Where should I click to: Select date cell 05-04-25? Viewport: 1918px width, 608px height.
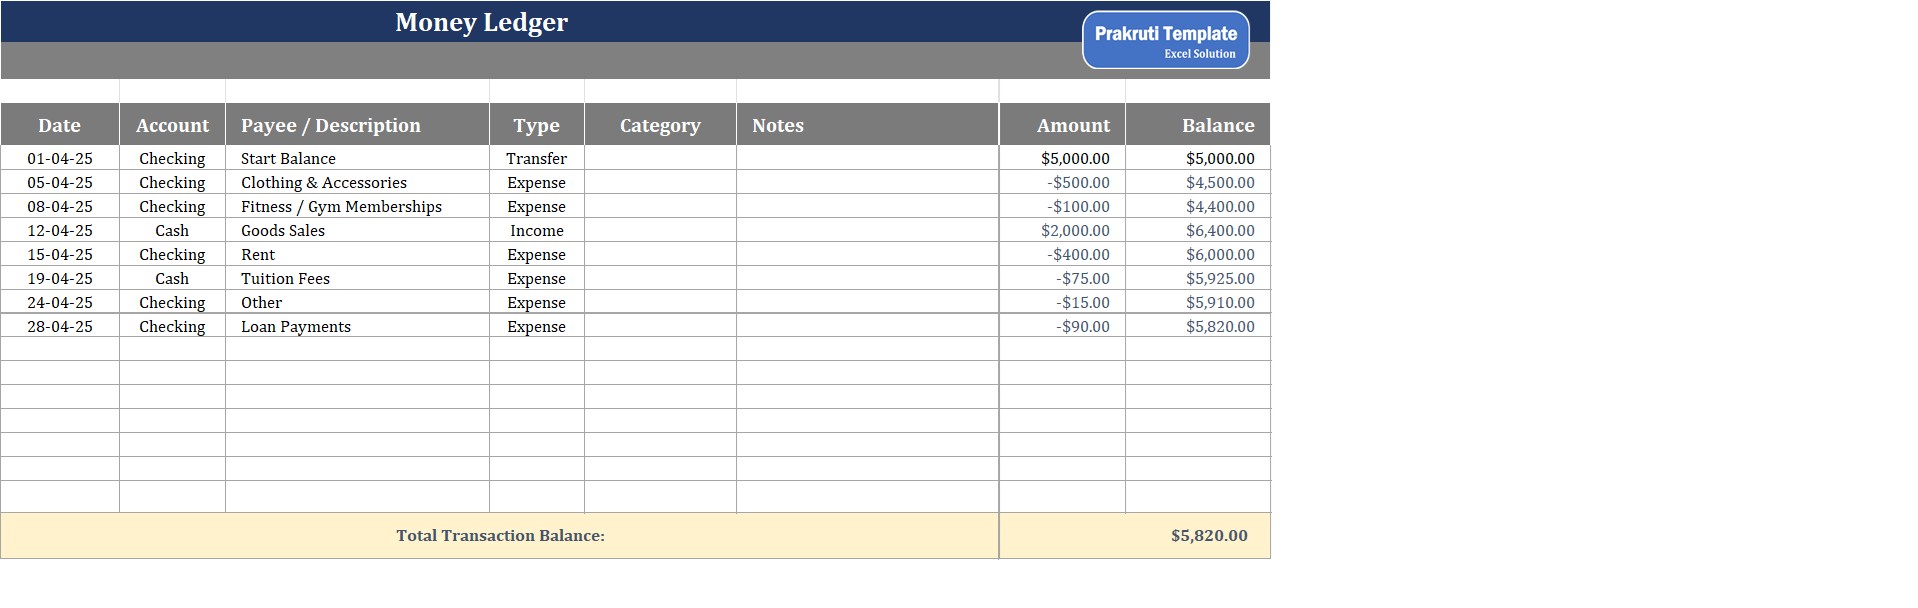click(60, 182)
